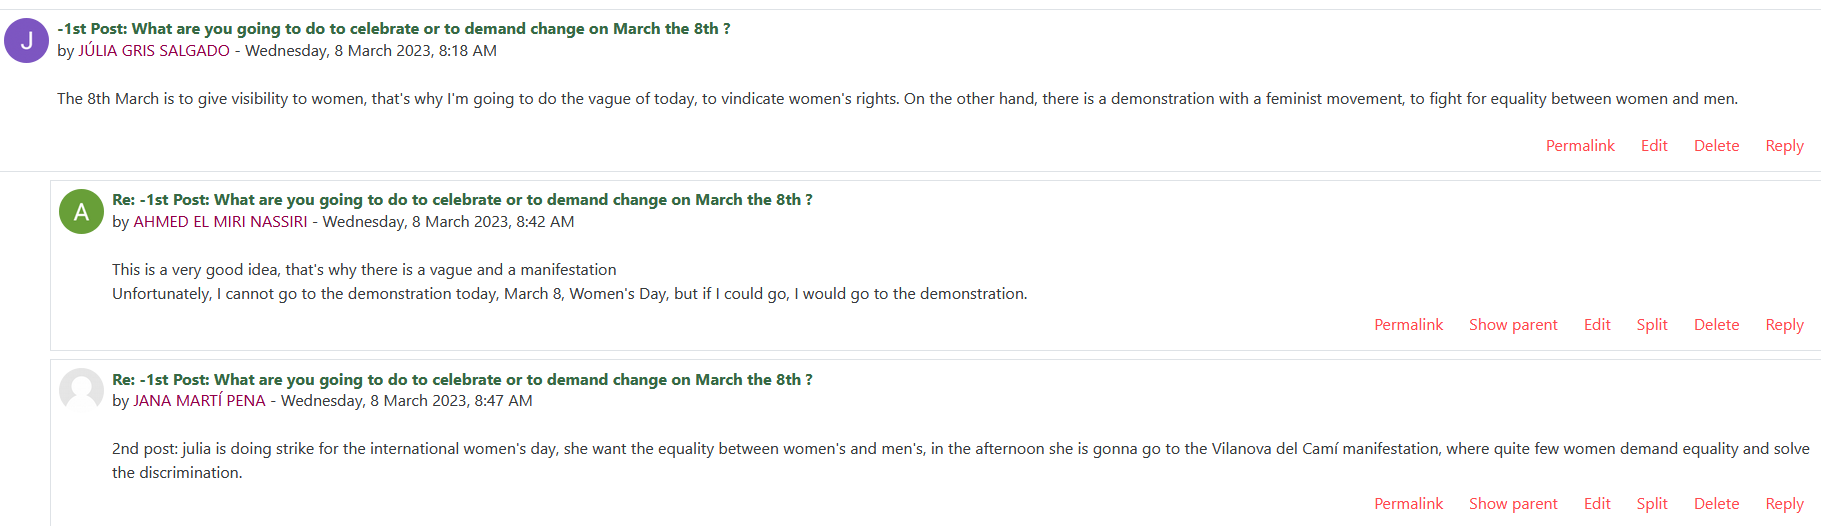Image resolution: width=1821 pixels, height=526 pixels.
Task: Reply to Ahmed's post
Action: point(1784,325)
